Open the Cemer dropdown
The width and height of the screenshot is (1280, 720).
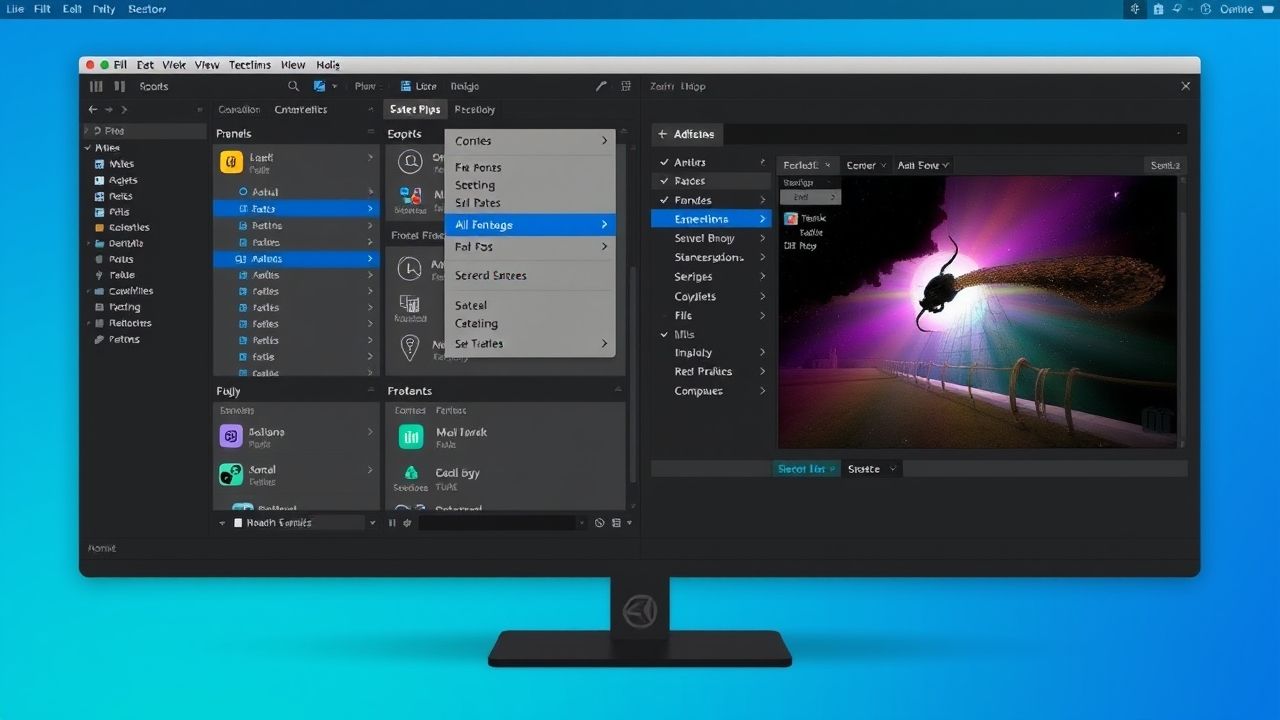[x=866, y=165]
